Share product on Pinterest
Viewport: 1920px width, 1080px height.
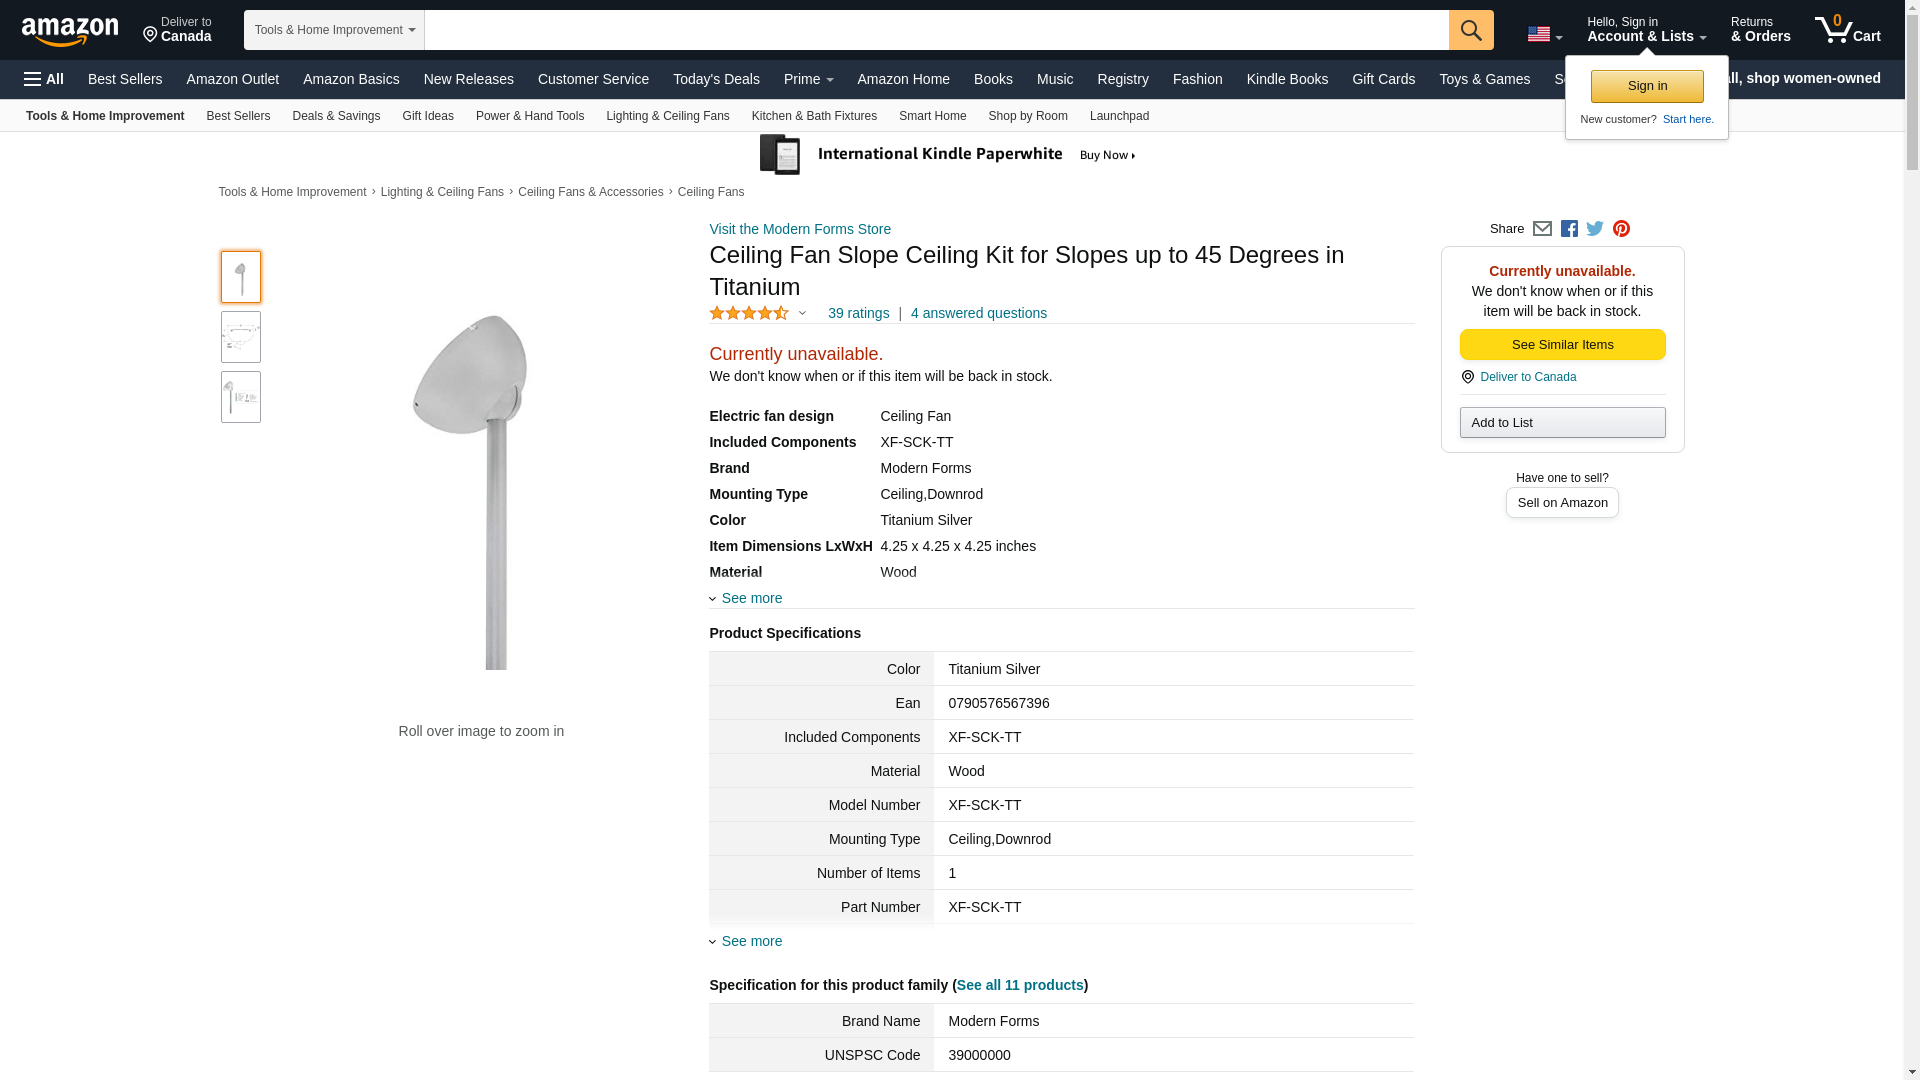point(1621,229)
